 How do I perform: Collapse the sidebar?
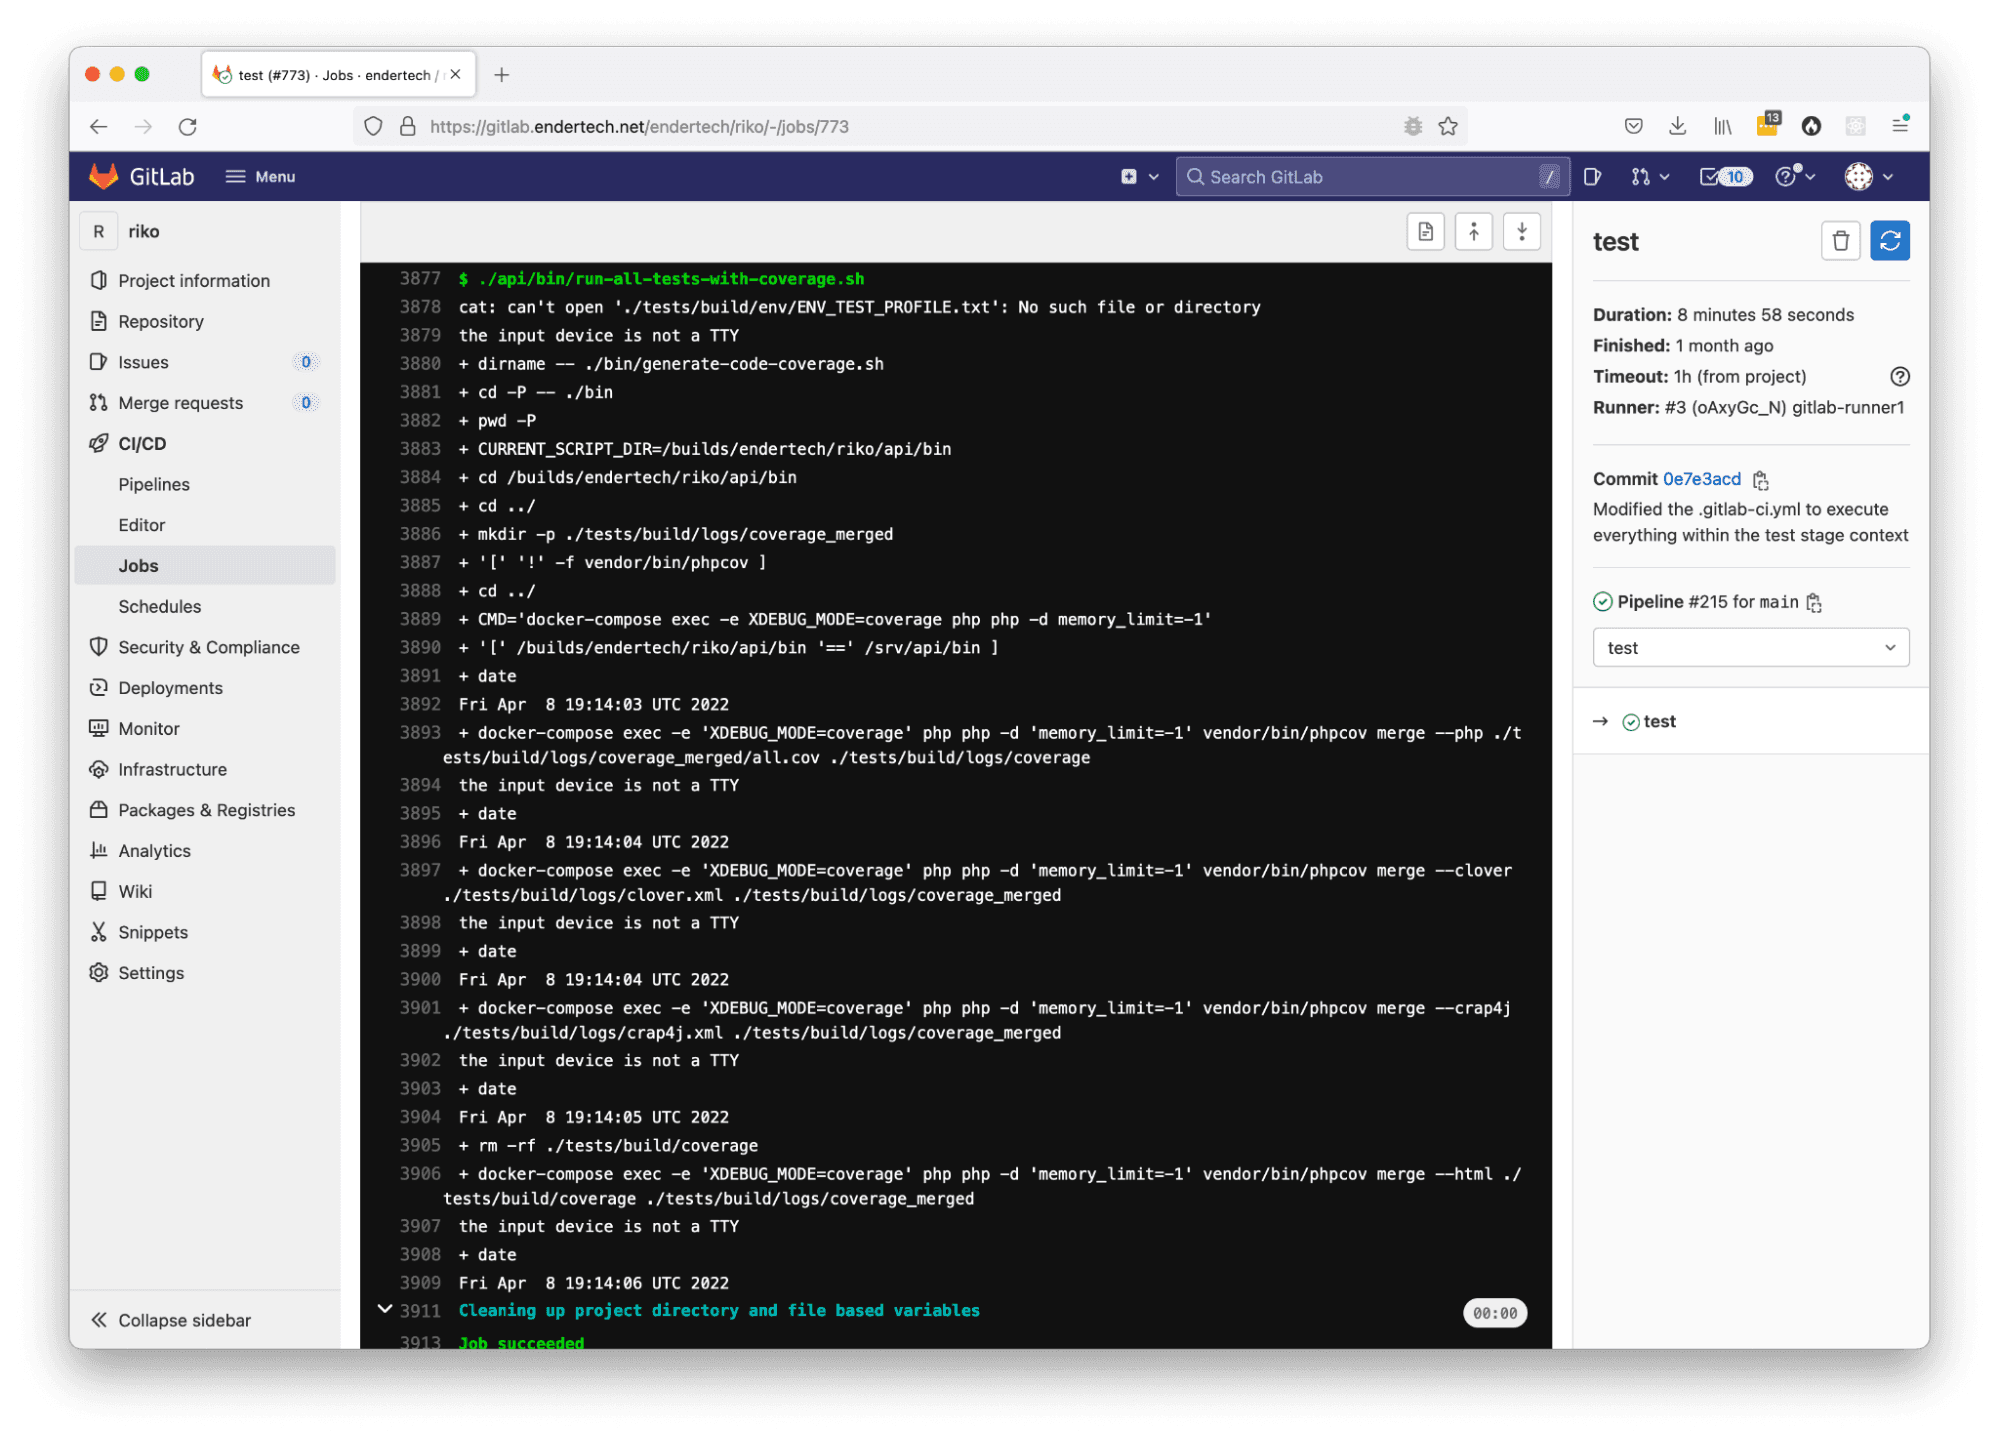point(171,1320)
